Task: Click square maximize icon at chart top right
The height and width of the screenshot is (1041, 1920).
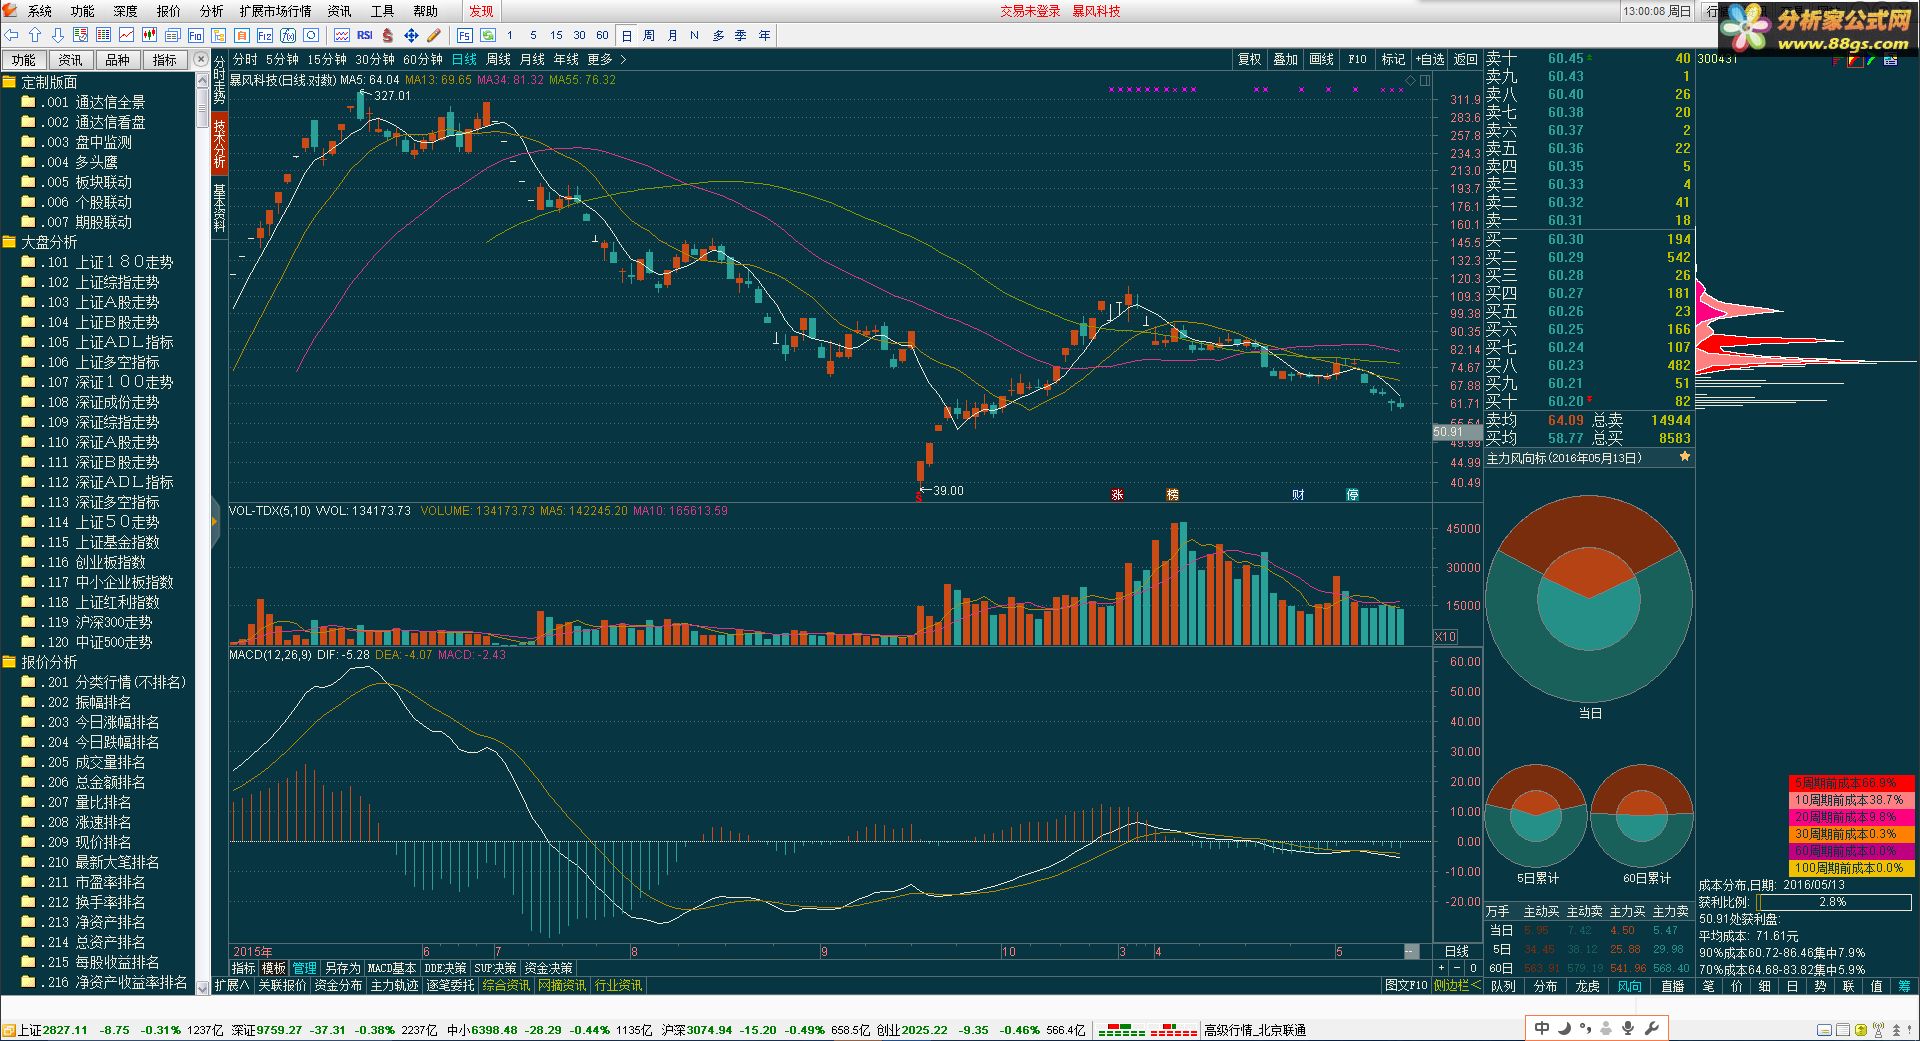Action: pyautogui.click(x=1424, y=80)
